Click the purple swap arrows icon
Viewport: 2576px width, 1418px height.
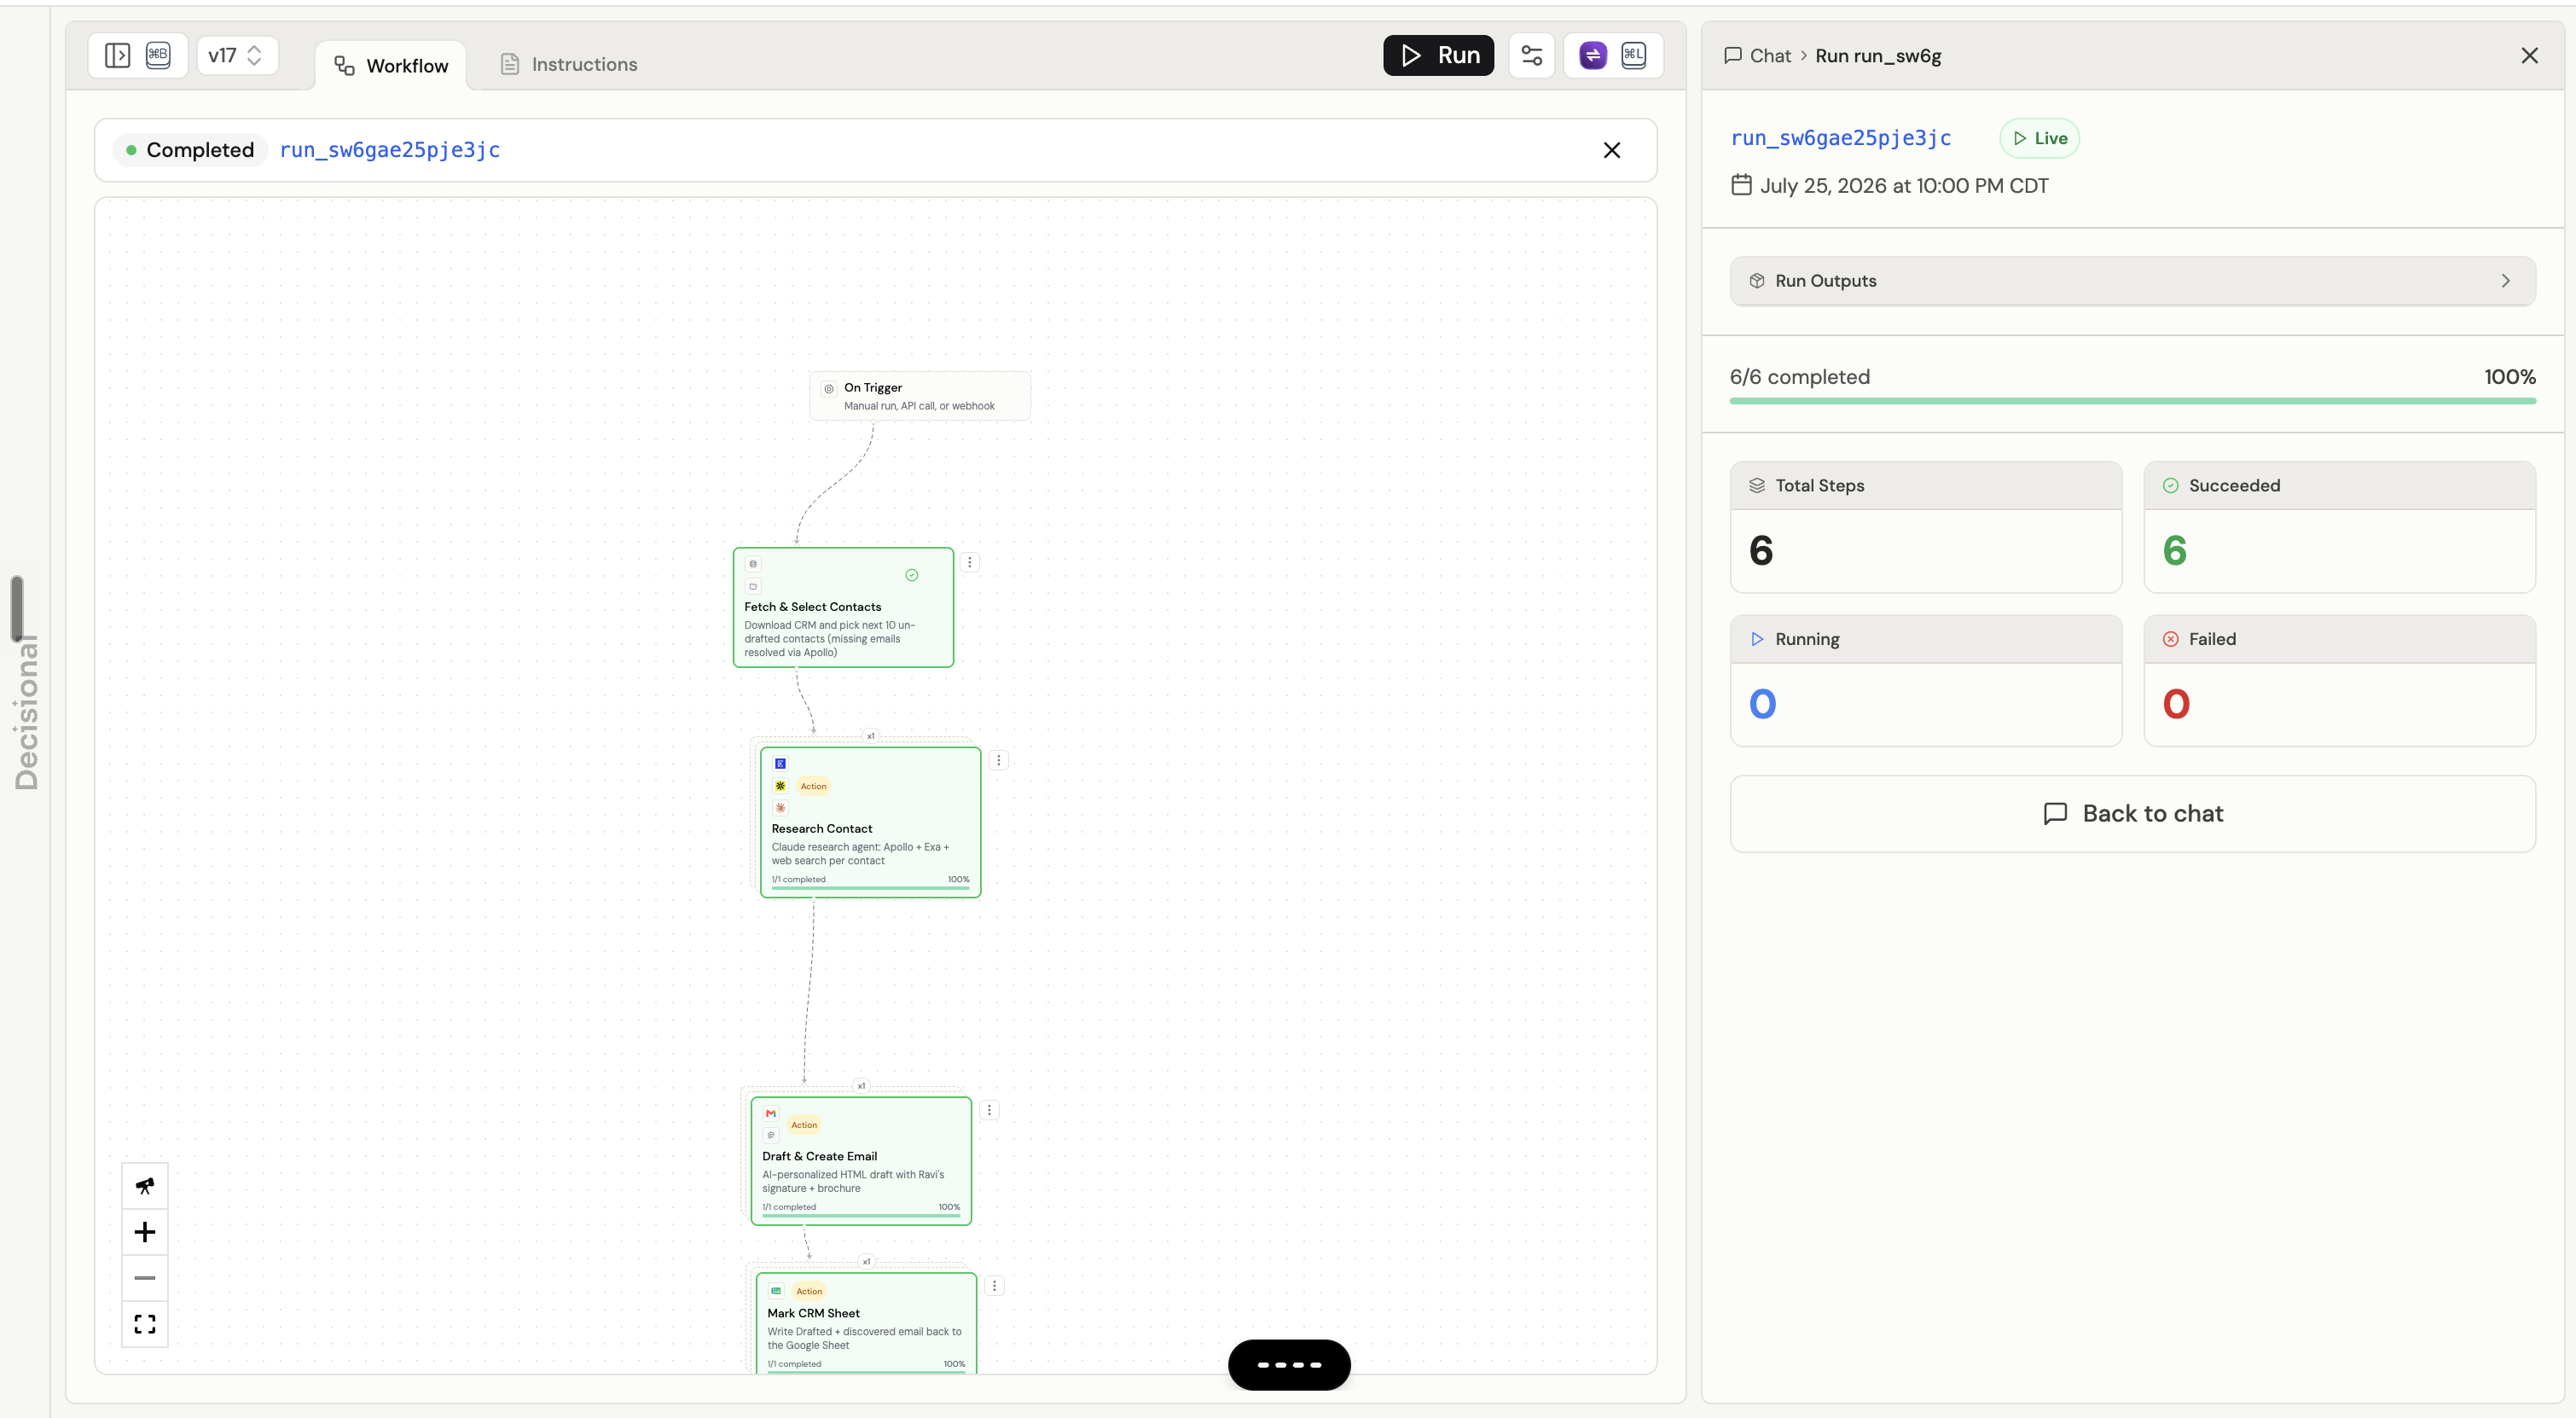click(1593, 55)
